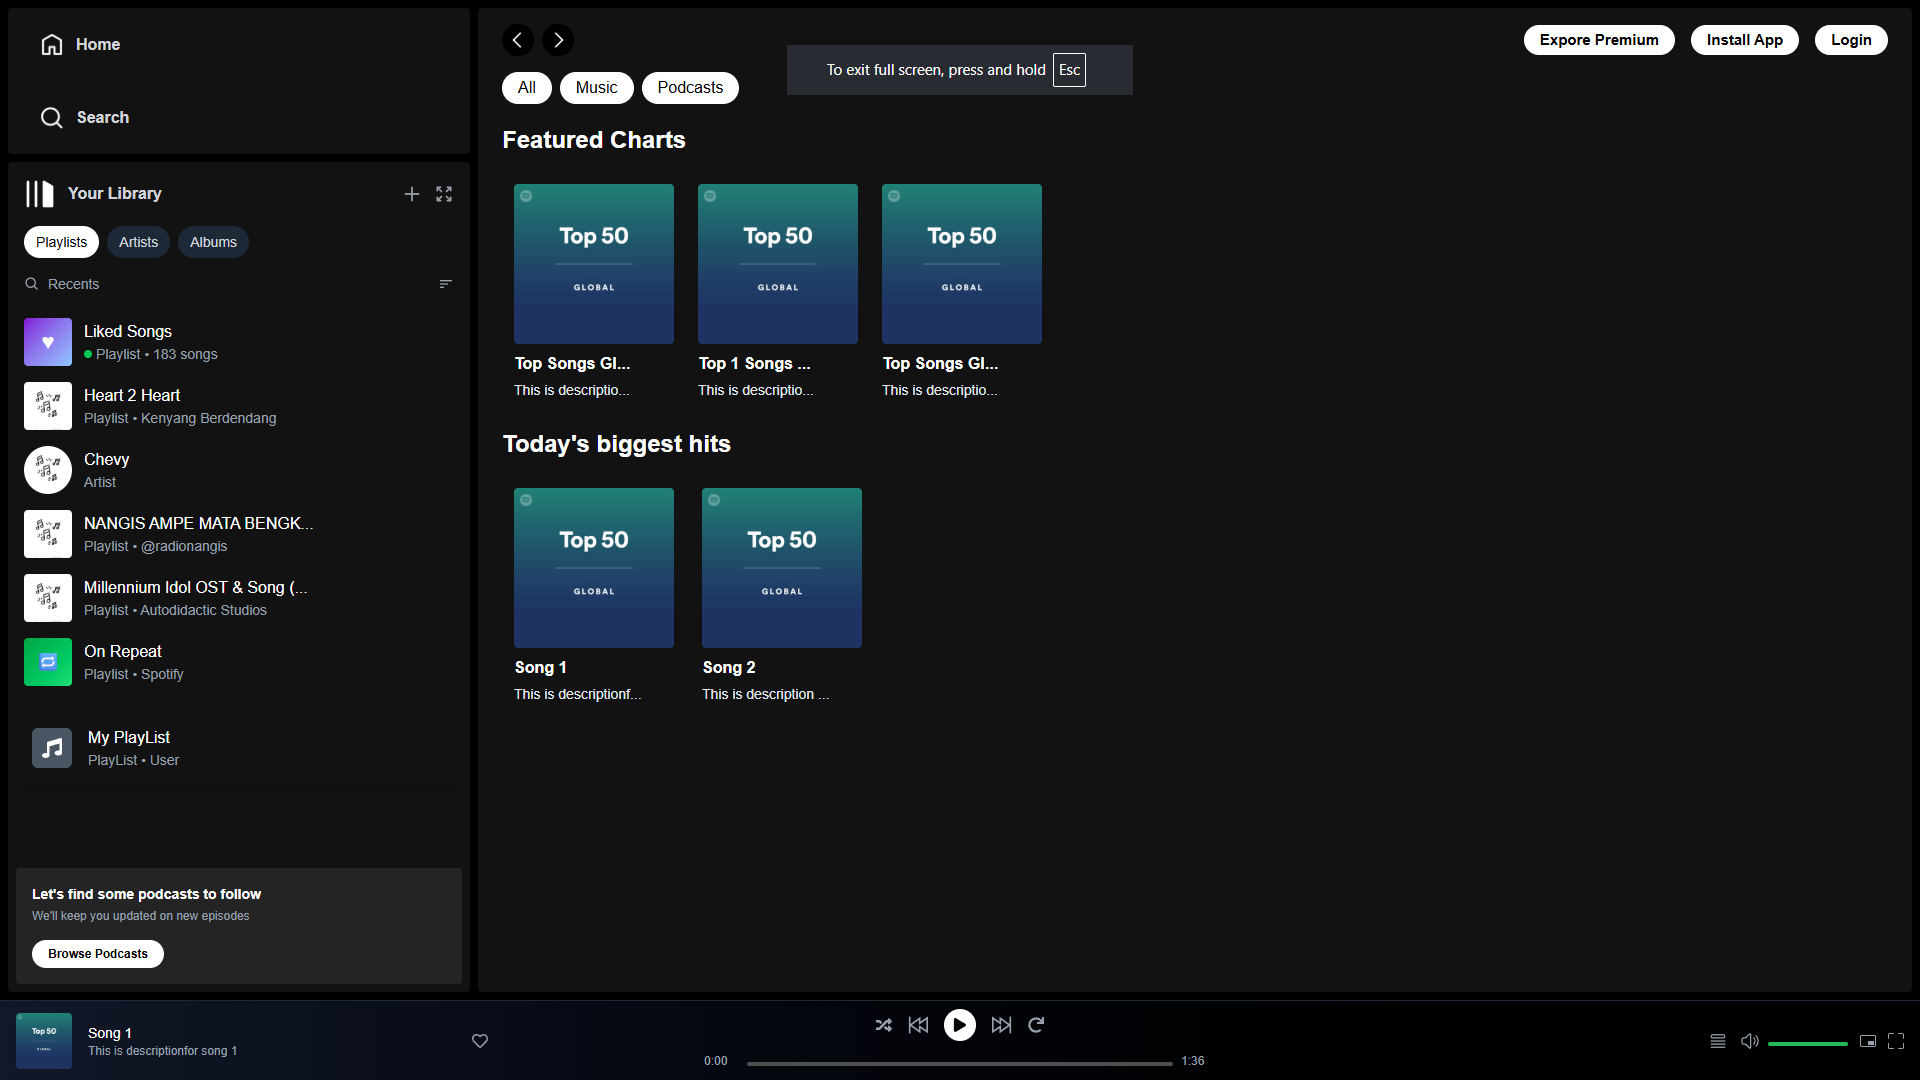Open the Liked Songs playlist
Viewport: 1920px width, 1080px height.
128,341
